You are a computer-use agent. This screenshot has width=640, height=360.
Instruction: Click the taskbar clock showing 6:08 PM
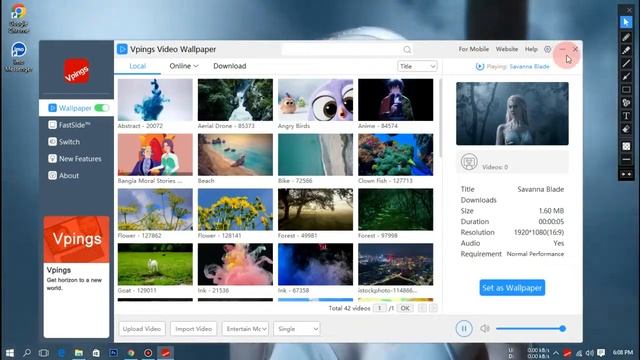coord(623,352)
